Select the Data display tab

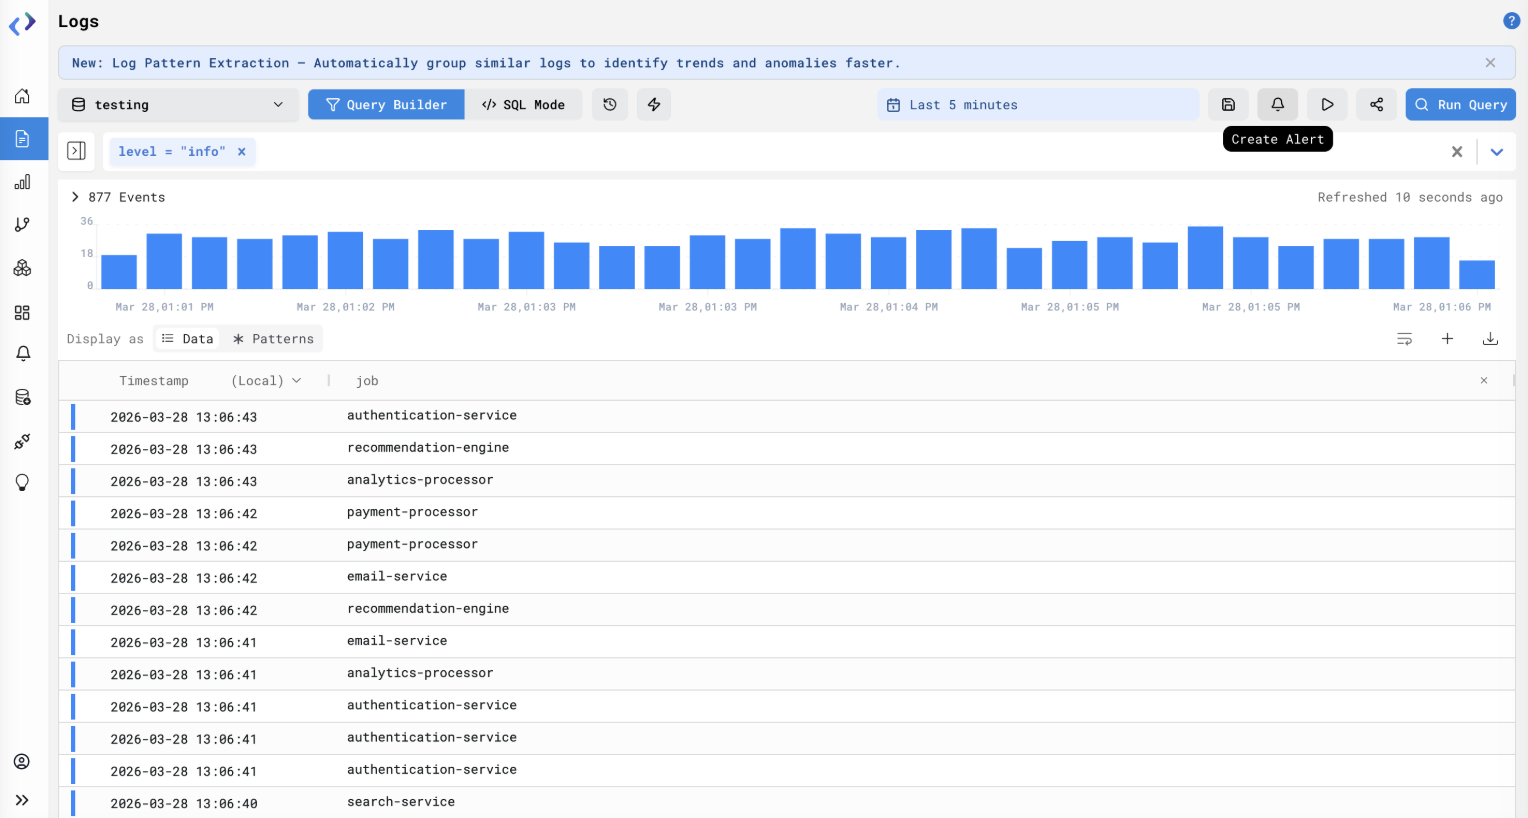[187, 338]
